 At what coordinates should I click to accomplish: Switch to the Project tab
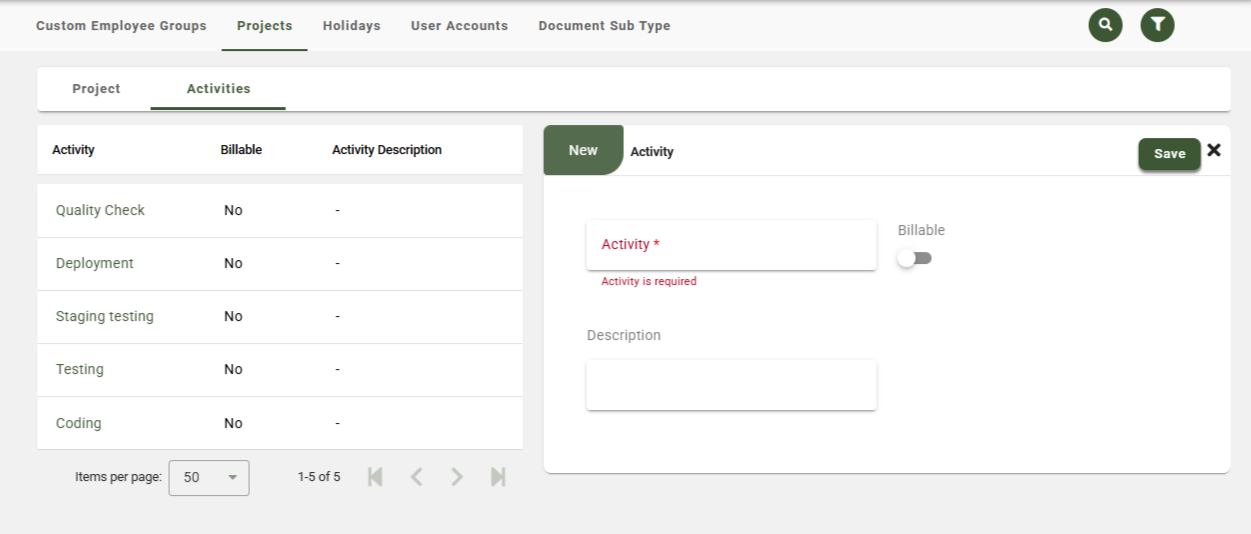click(x=96, y=89)
